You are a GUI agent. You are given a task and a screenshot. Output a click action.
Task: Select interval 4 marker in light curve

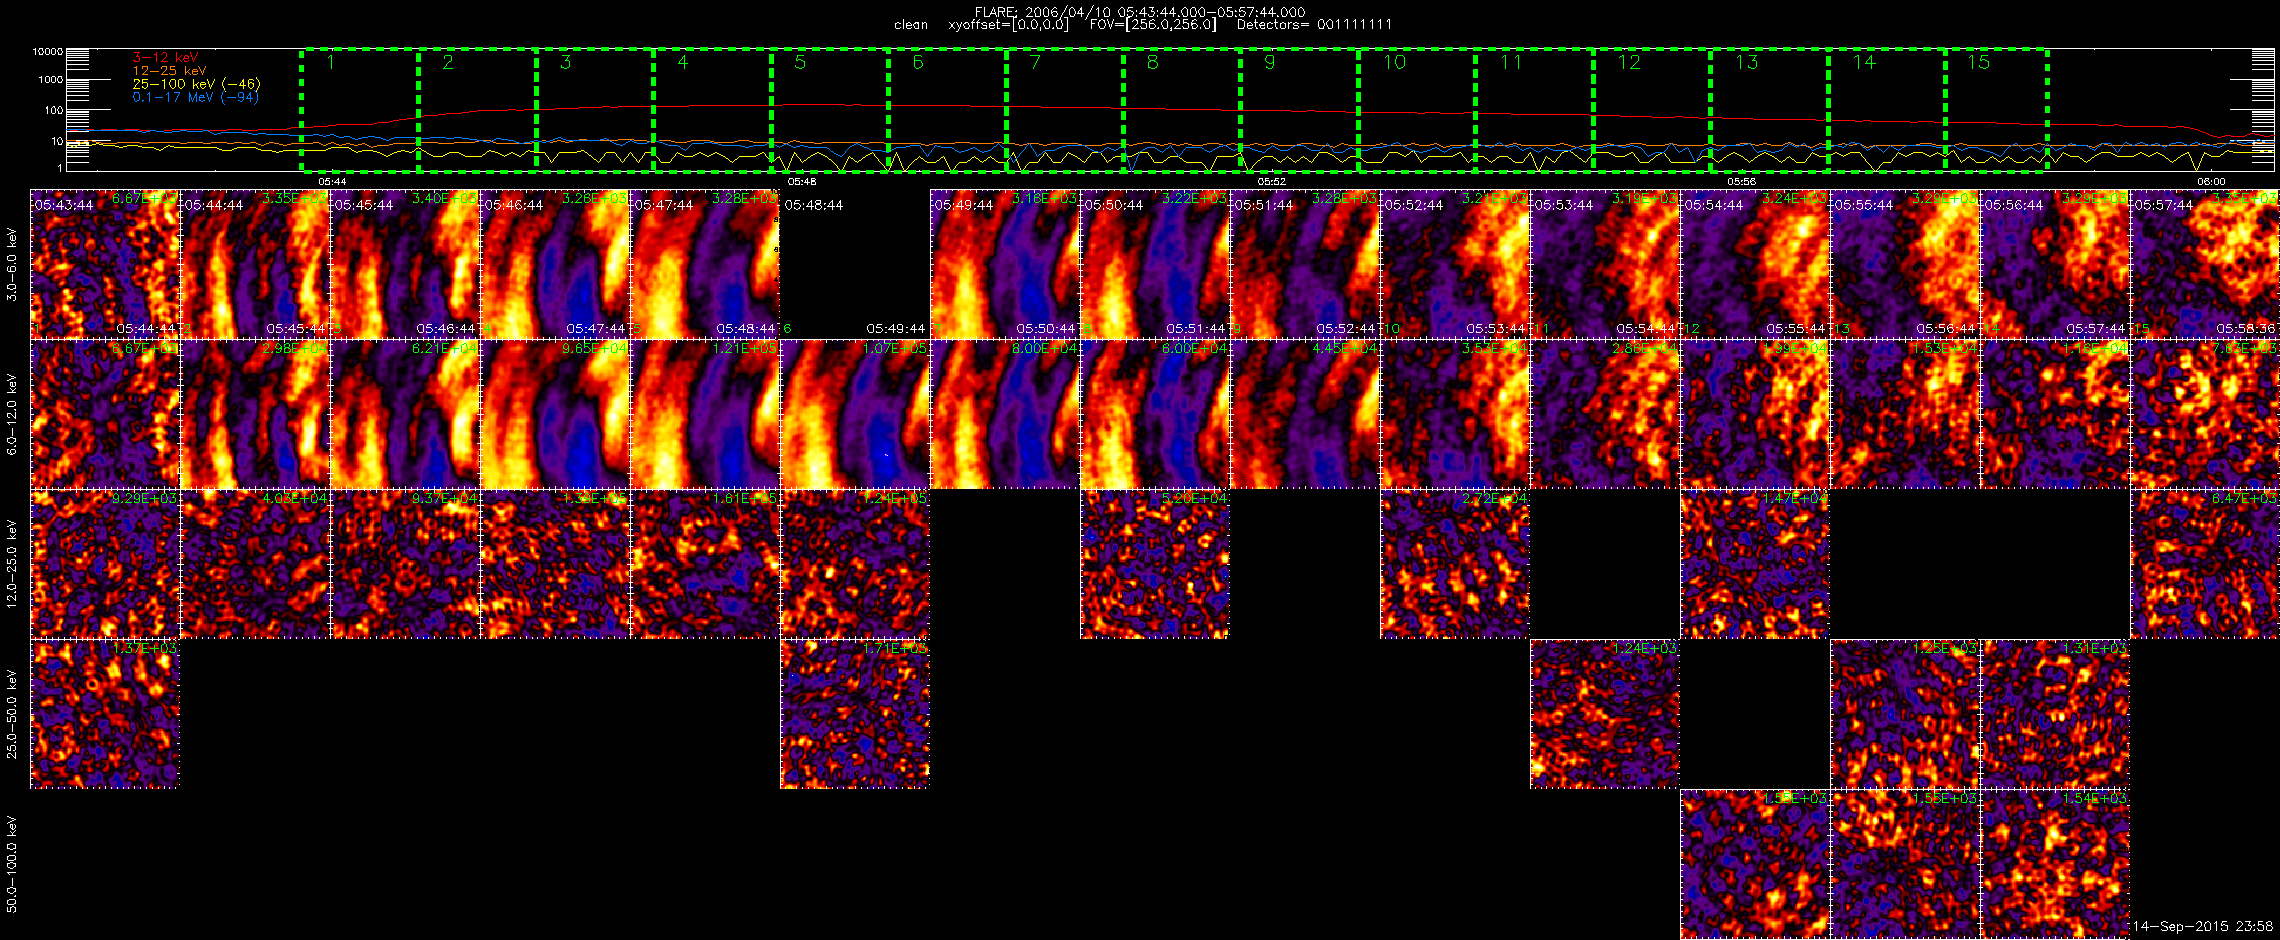[x=683, y=63]
